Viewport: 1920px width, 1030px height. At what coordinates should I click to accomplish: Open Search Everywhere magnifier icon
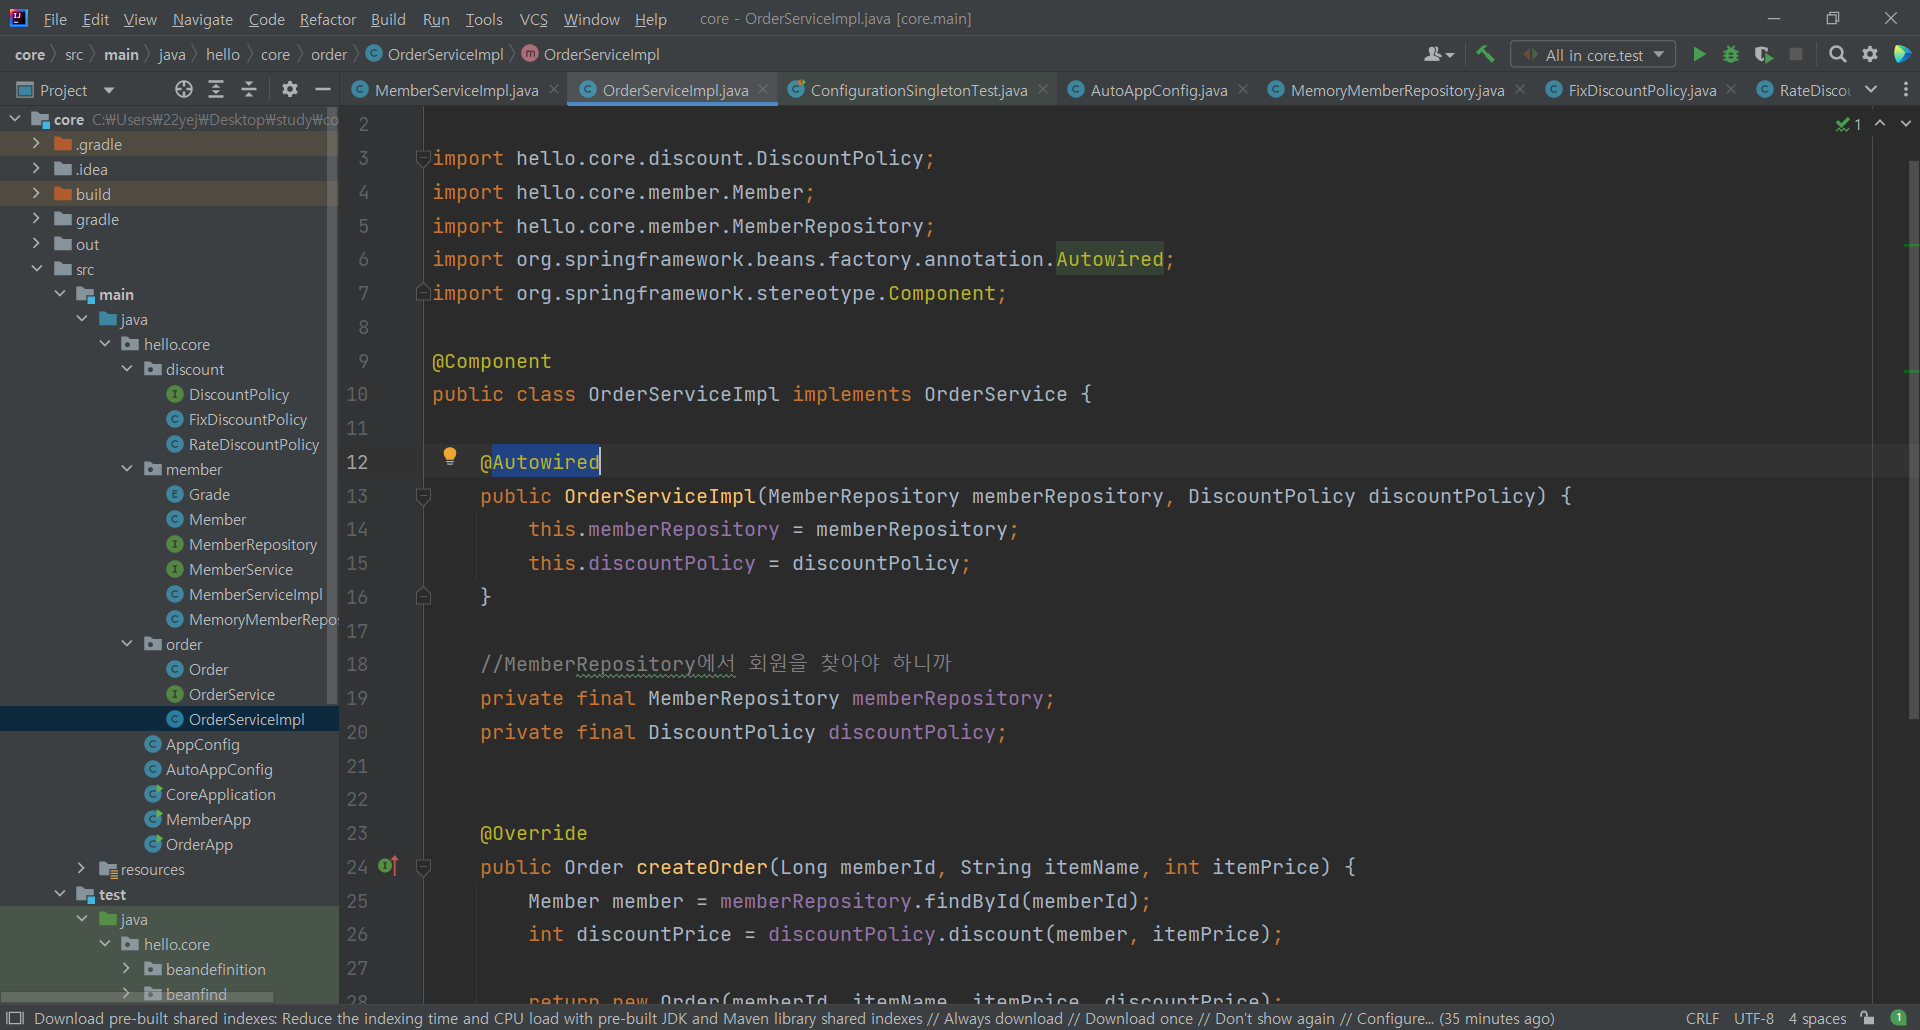click(1837, 54)
